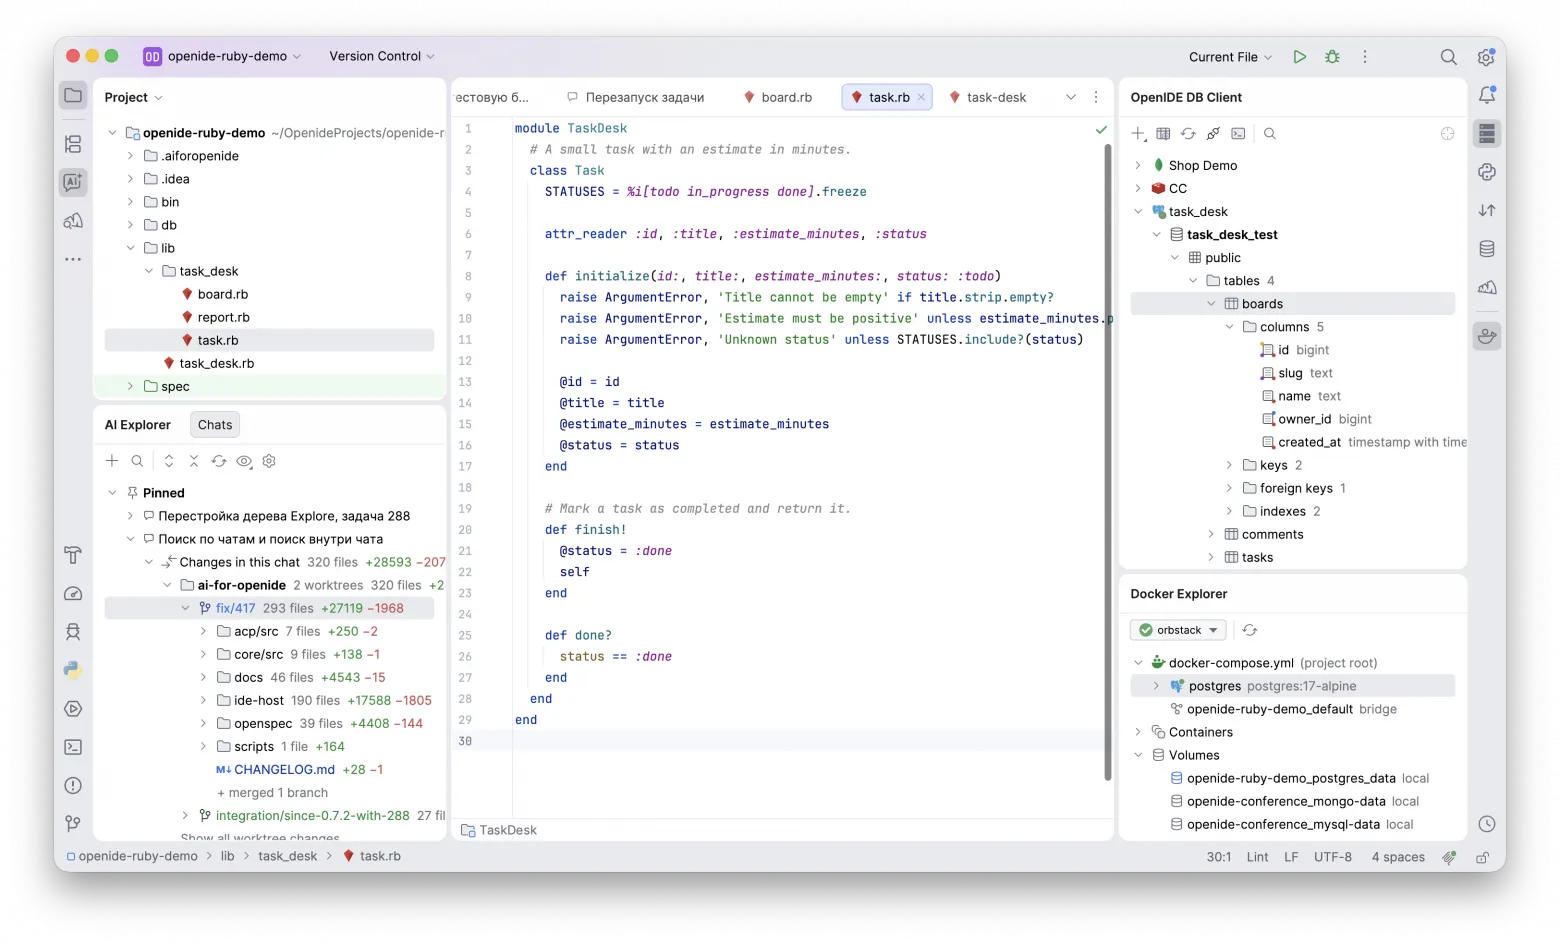
Task: Open the Python console tool icon
Action: [73, 670]
